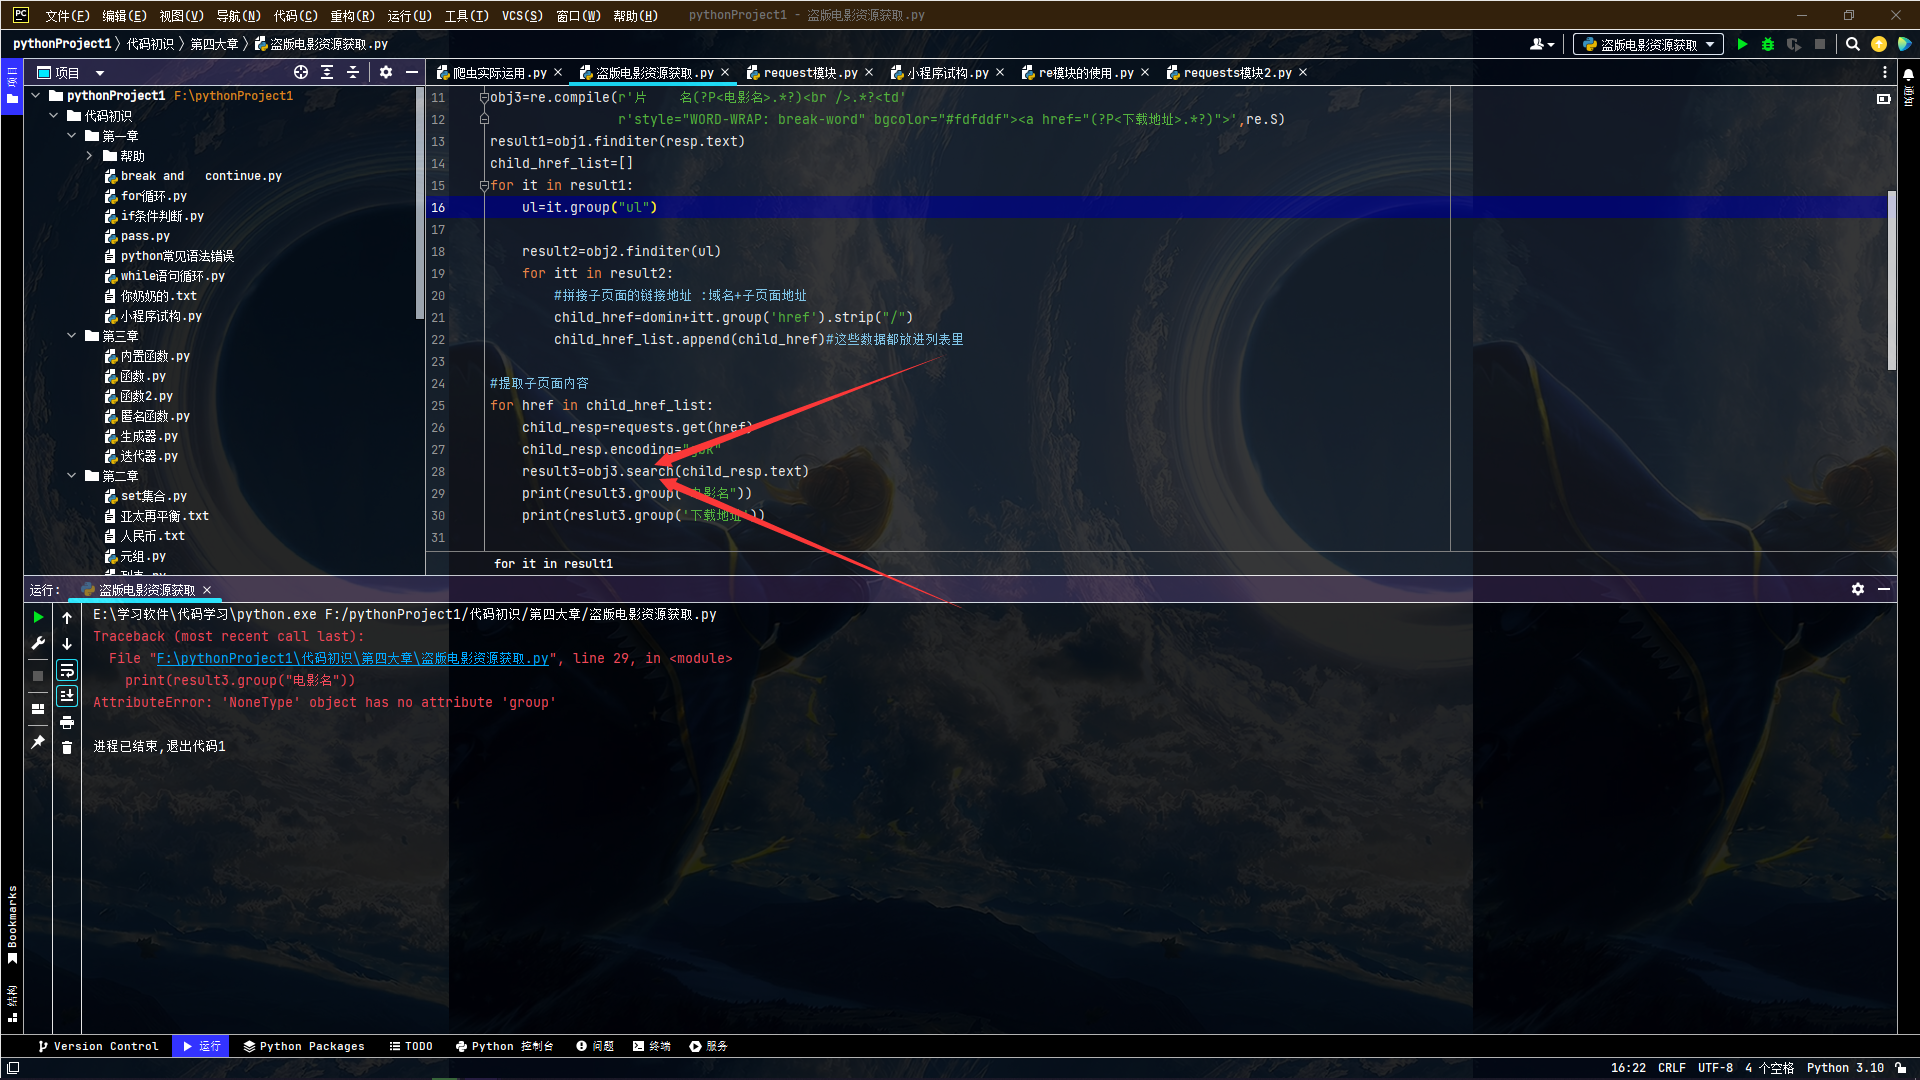
Task: Toggle scroll to end in Run console
Action: point(67,696)
